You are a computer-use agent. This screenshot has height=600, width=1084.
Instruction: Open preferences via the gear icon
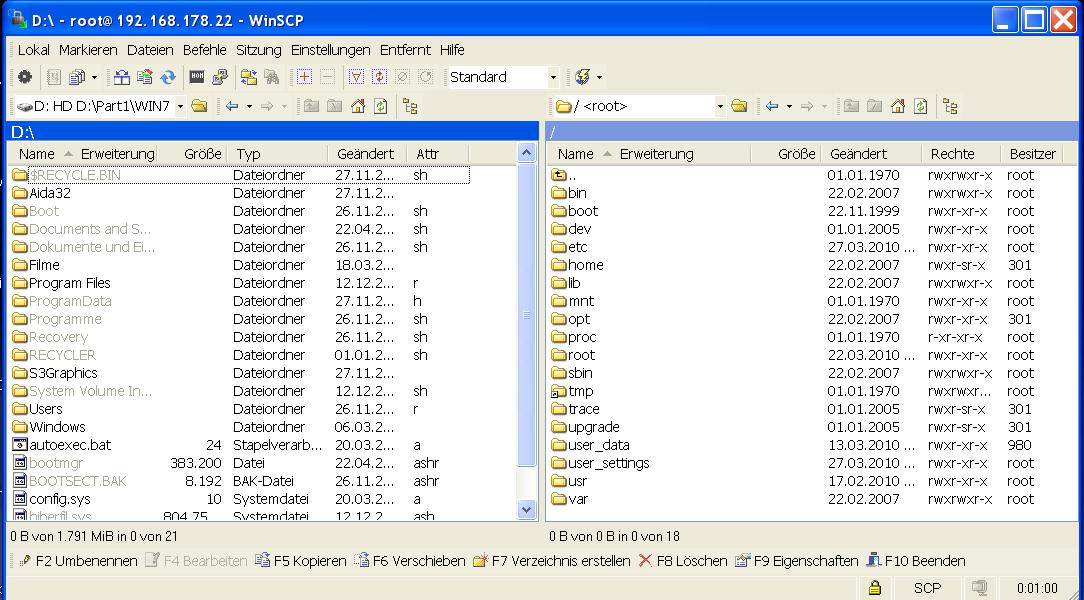(25, 77)
